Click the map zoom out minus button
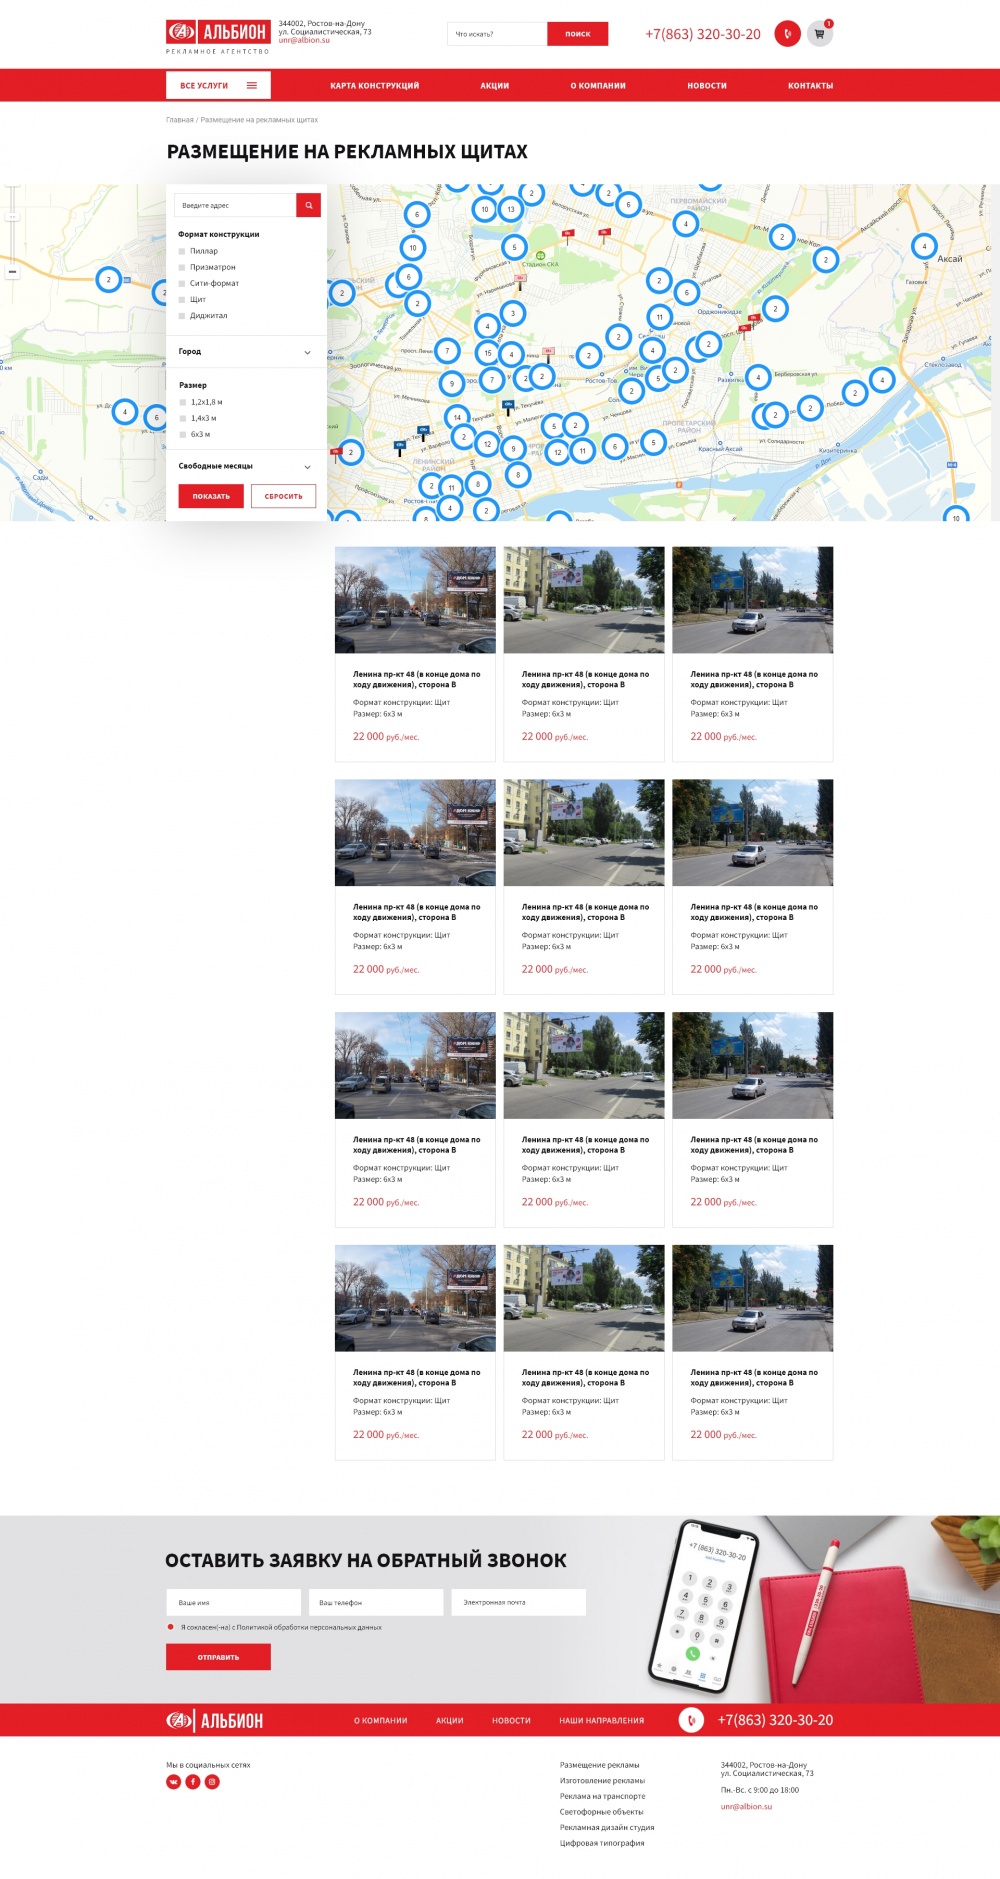The height and width of the screenshot is (1879, 1000). pyautogui.click(x=12, y=271)
